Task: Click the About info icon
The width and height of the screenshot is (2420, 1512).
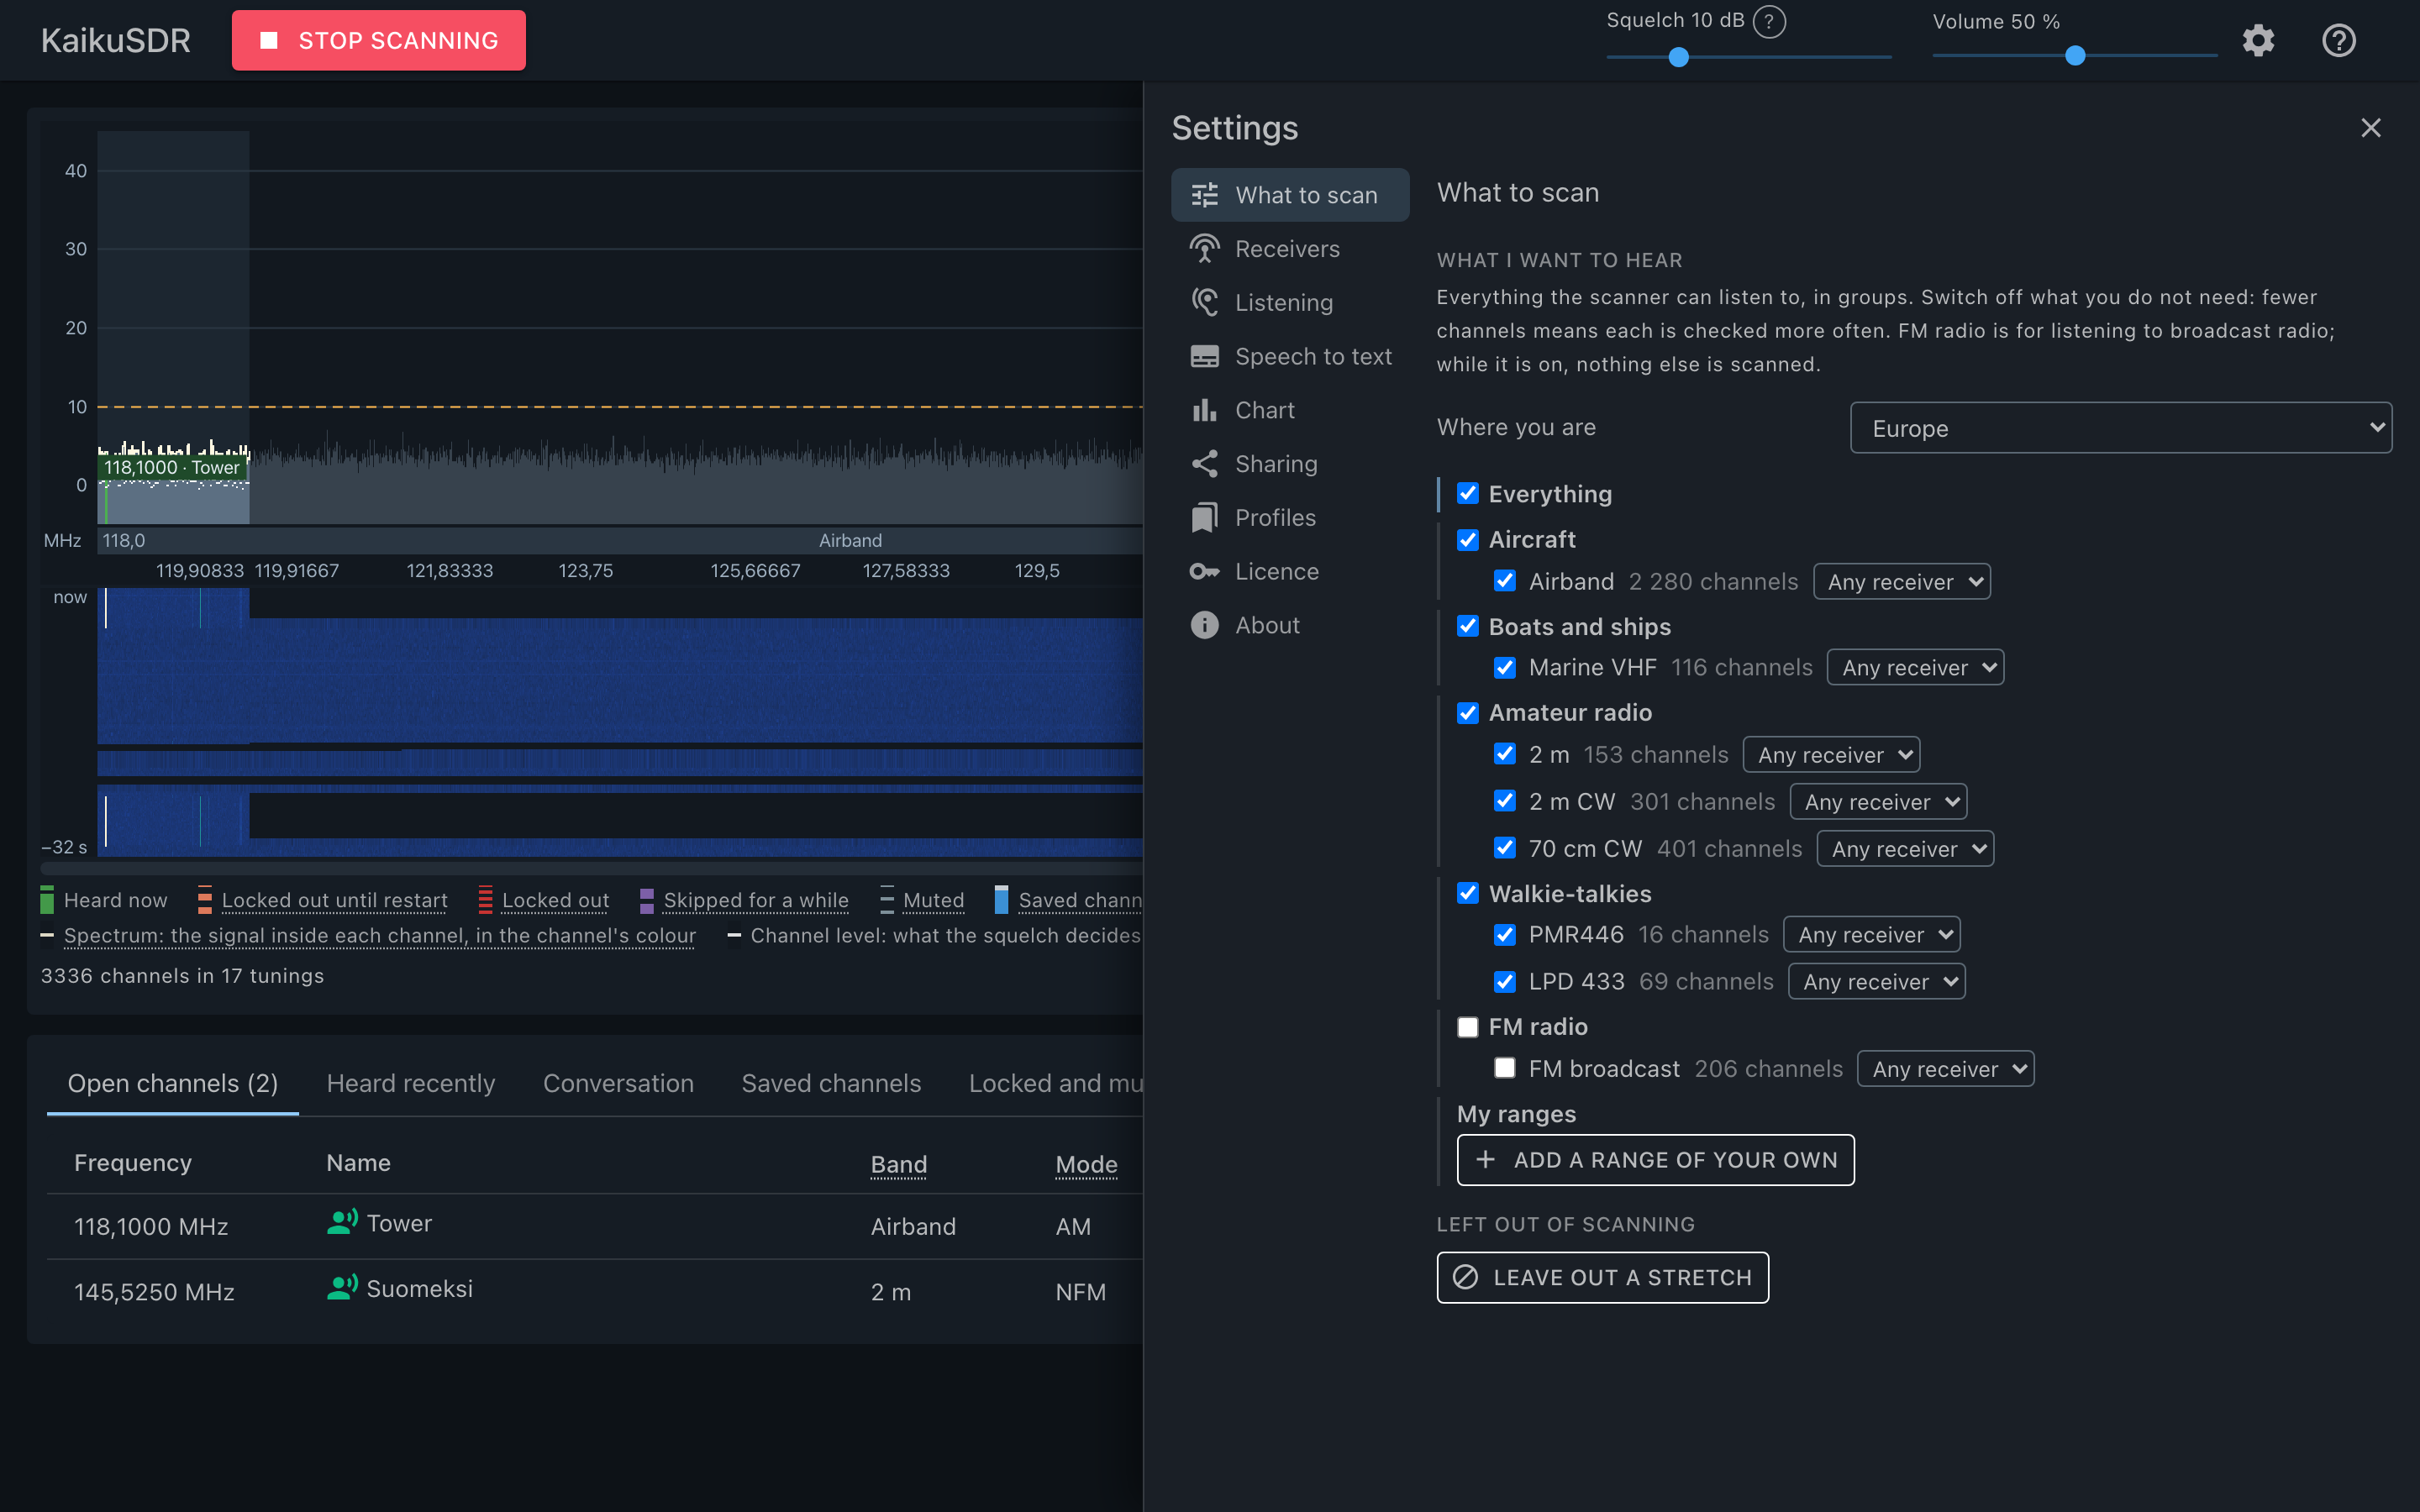Action: pos(1204,626)
